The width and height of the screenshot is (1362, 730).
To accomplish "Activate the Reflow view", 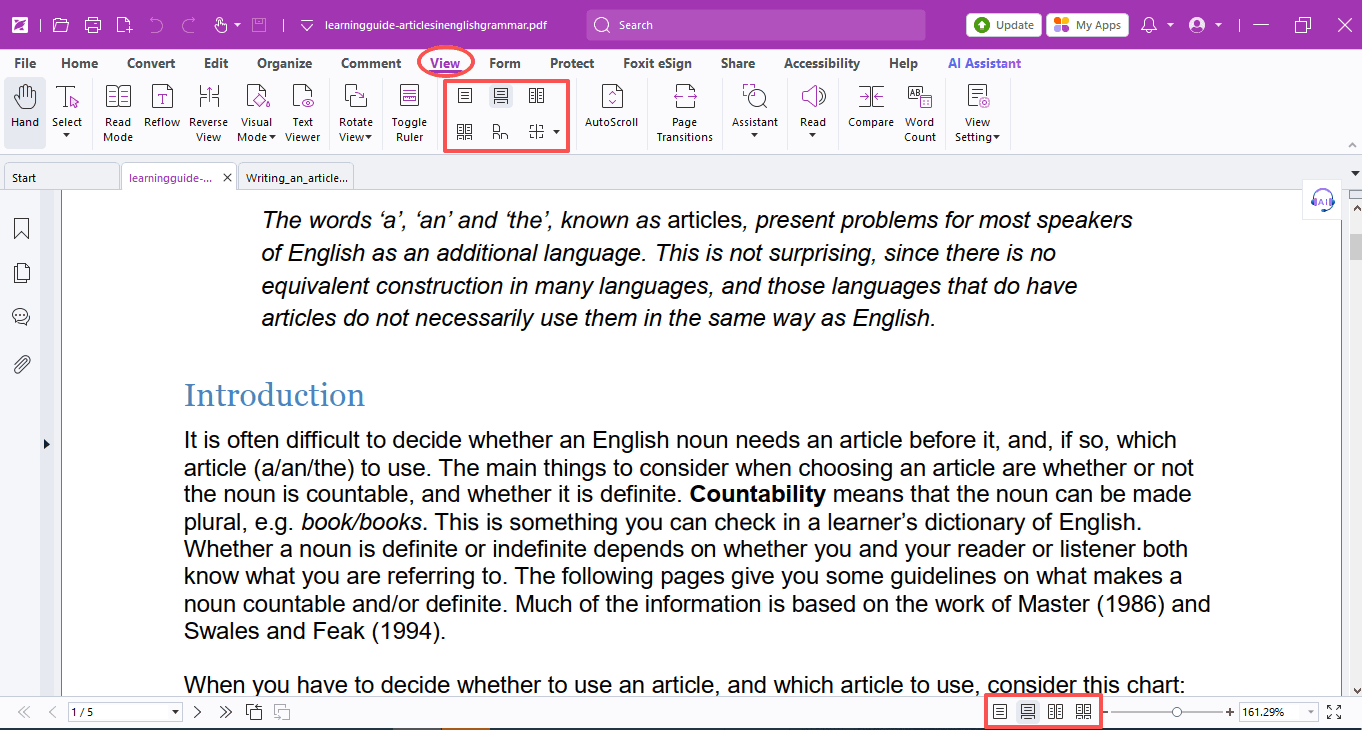I will 162,106.
